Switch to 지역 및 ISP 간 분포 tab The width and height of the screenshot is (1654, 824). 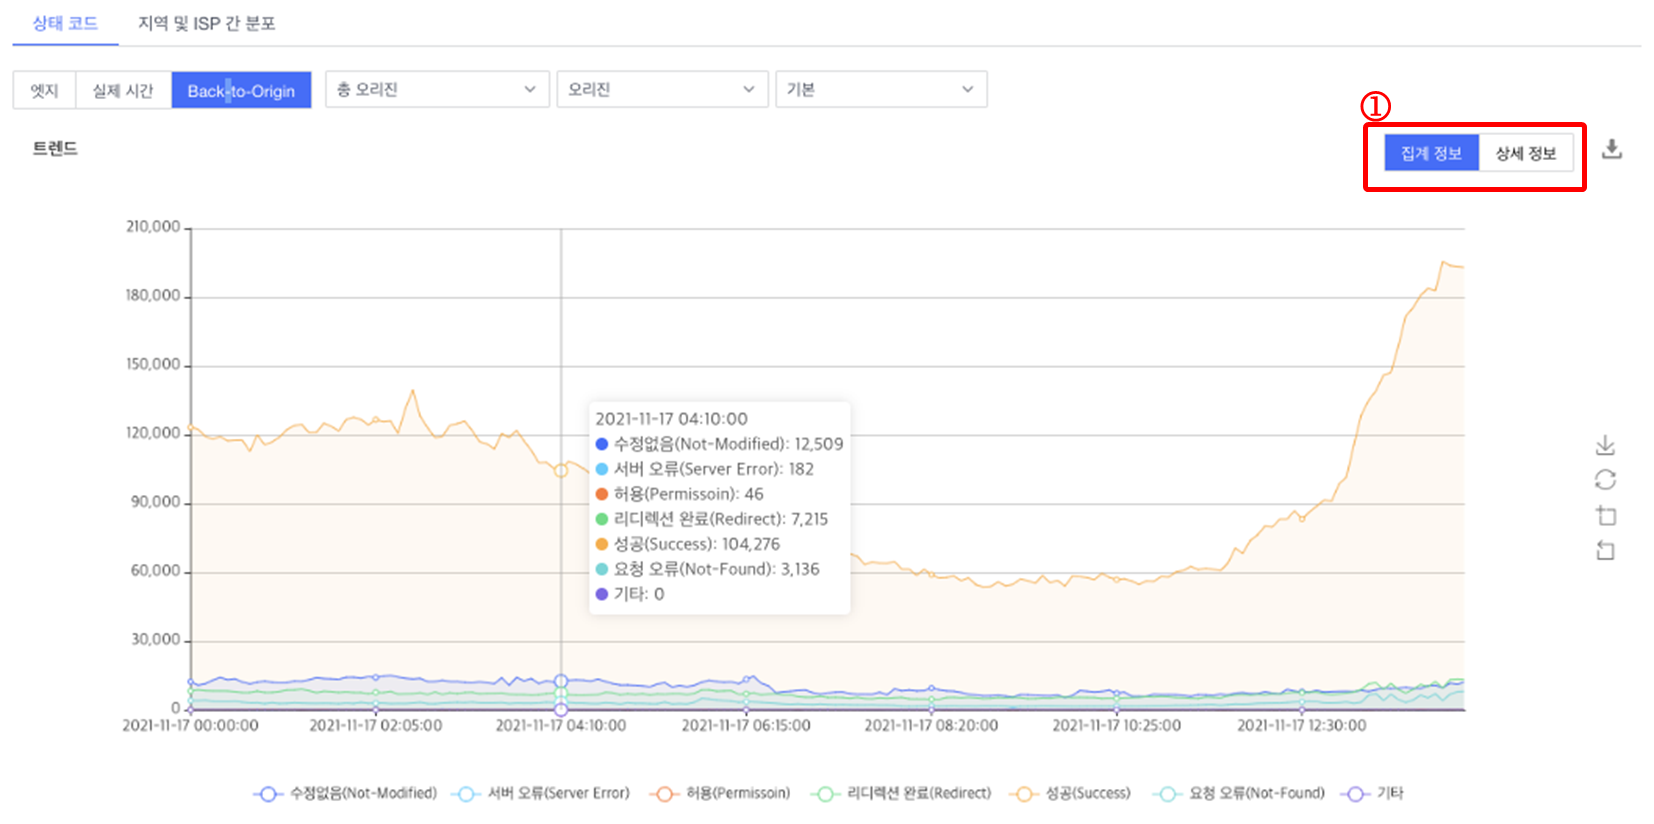207,23
